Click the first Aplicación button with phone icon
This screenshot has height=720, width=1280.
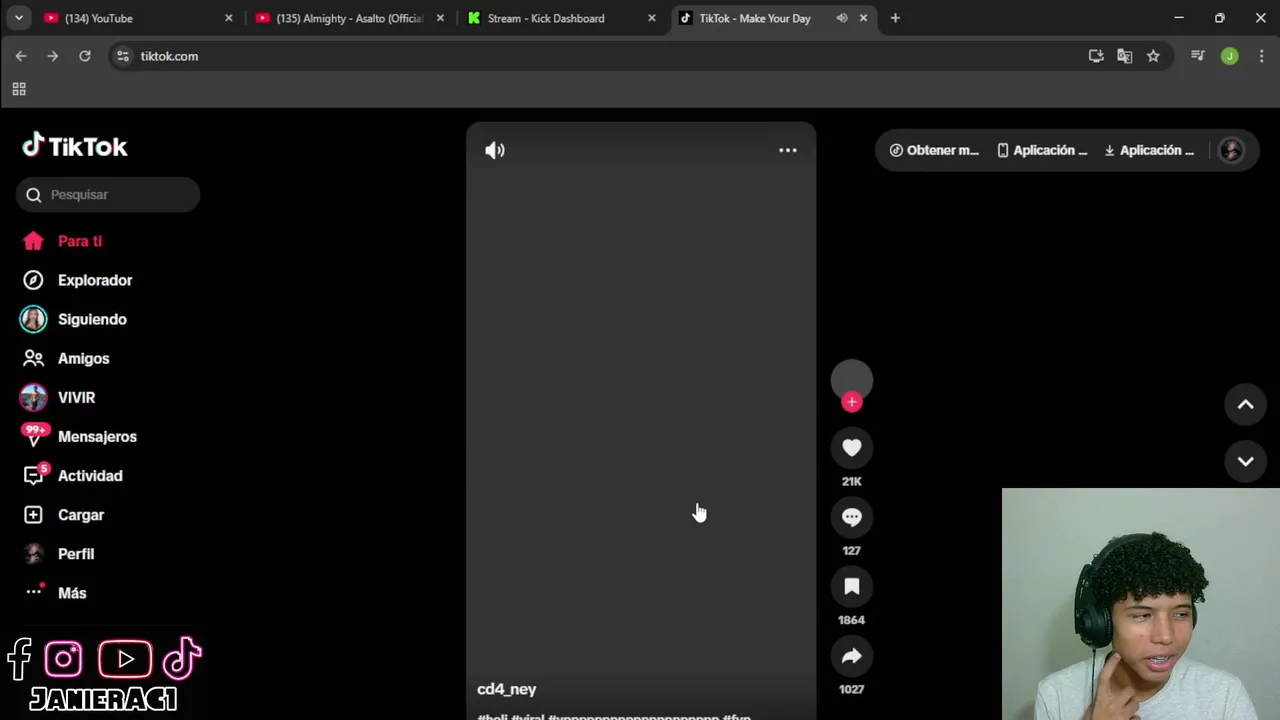coord(1042,150)
